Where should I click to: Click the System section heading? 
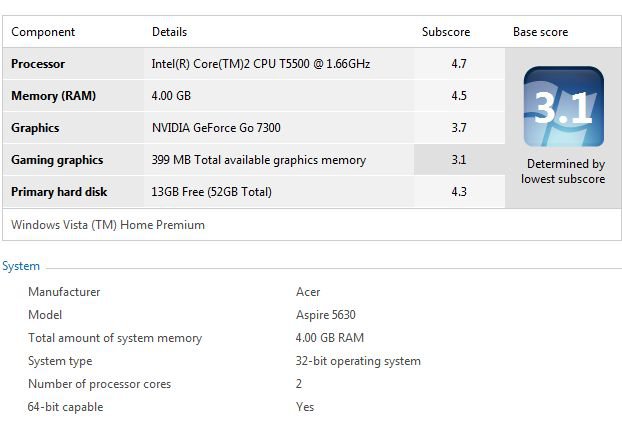[21, 266]
